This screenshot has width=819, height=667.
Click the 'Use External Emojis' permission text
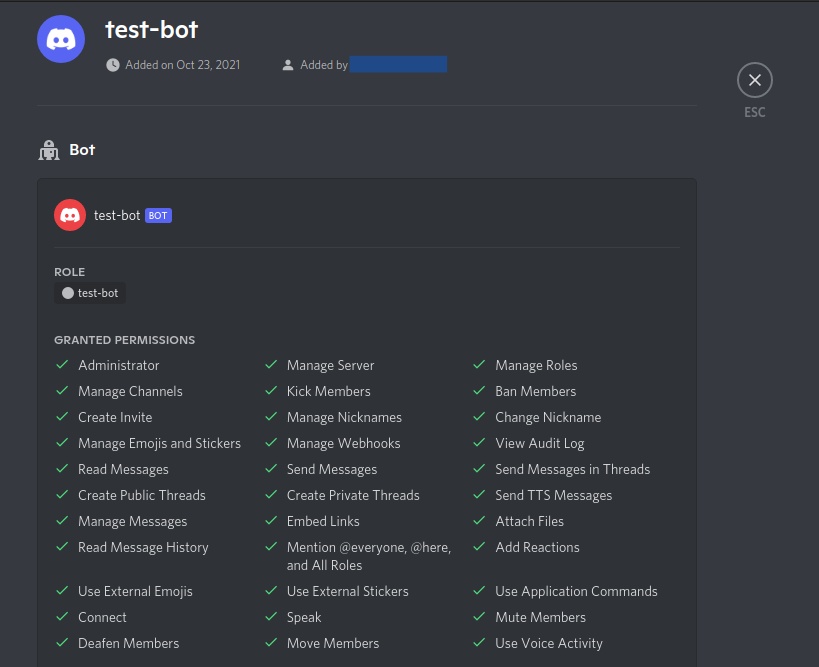[x=135, y=591]
